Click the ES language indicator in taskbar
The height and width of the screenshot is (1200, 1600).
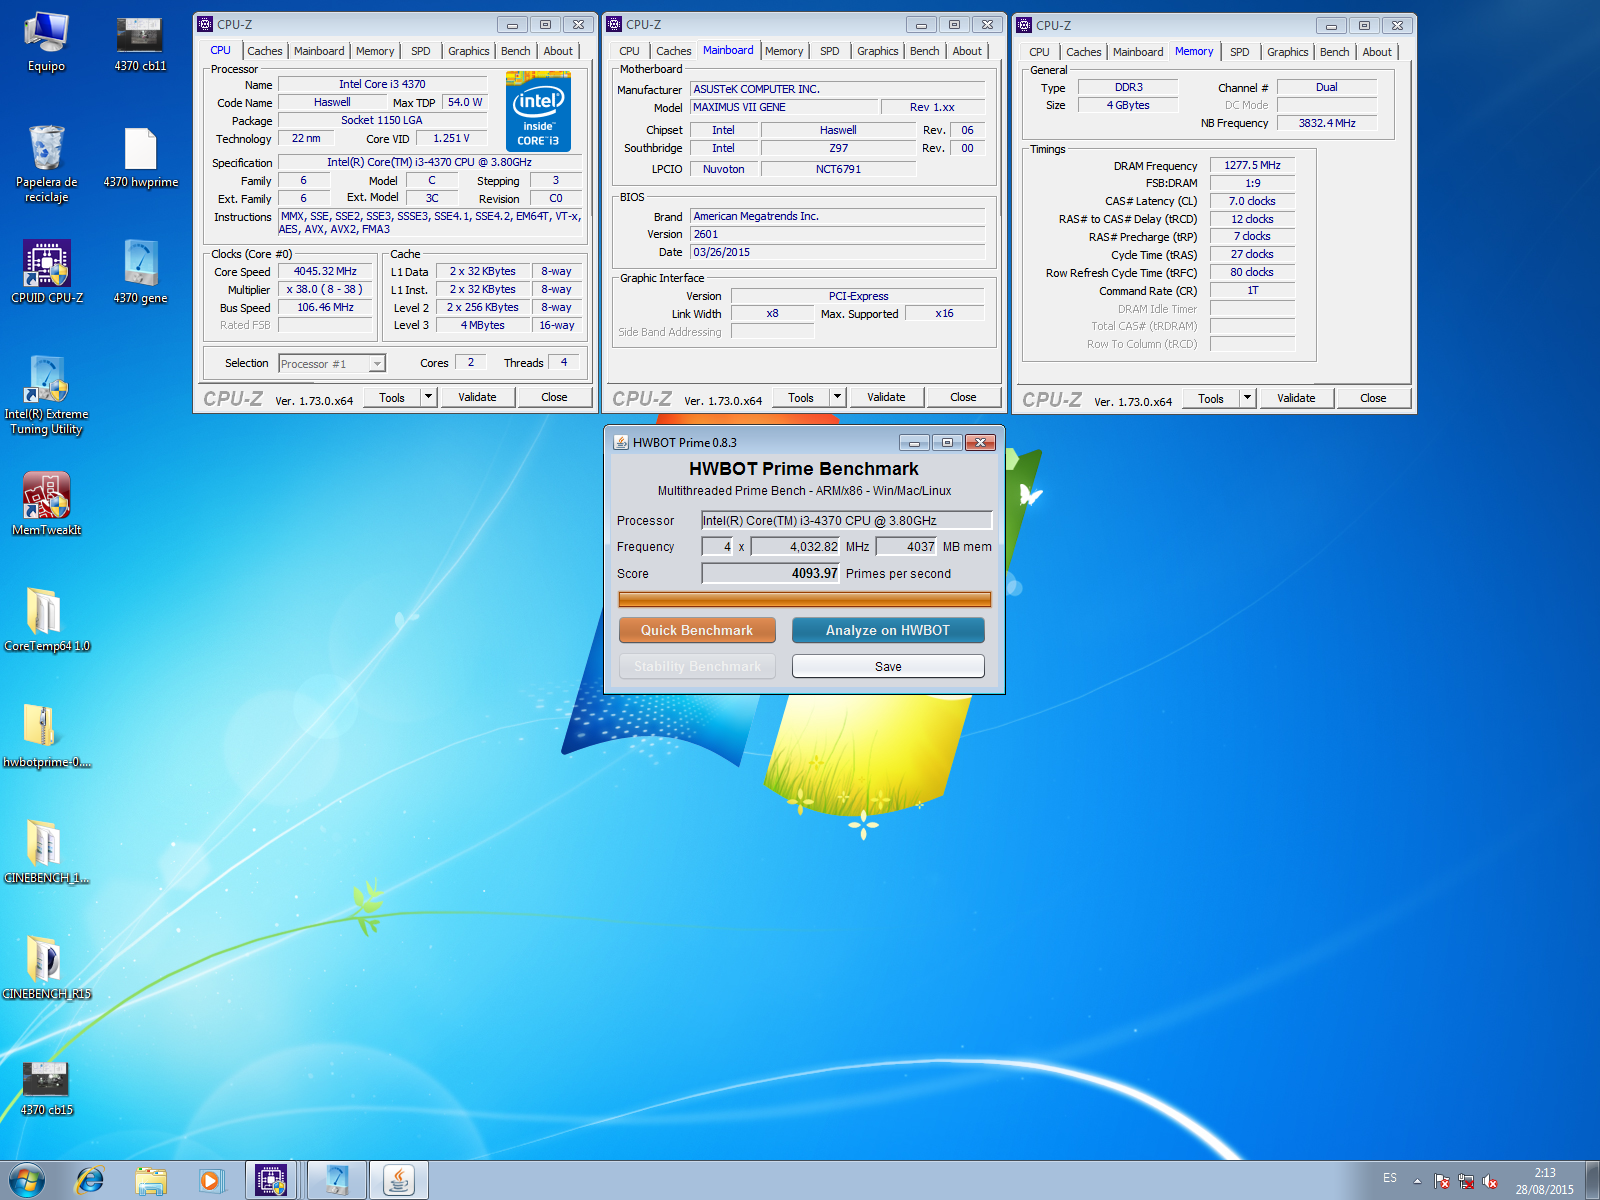click(1390, 1178)
